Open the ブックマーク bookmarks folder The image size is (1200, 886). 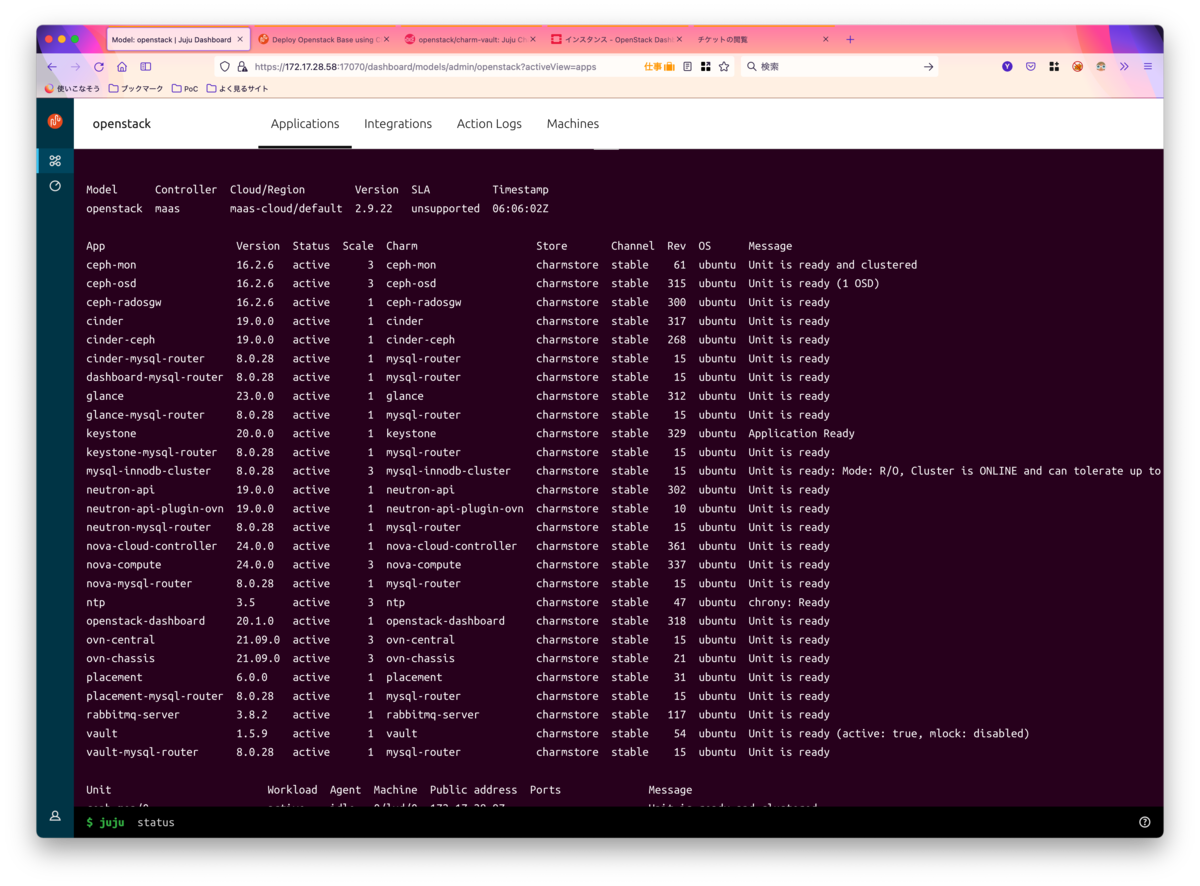point(136,89)
